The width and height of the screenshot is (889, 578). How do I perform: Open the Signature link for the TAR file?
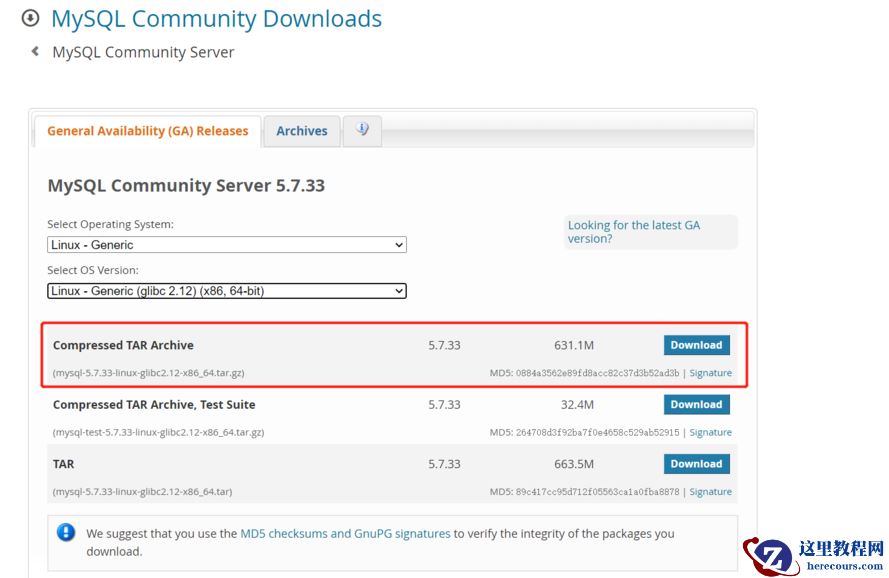click(711, 491)
